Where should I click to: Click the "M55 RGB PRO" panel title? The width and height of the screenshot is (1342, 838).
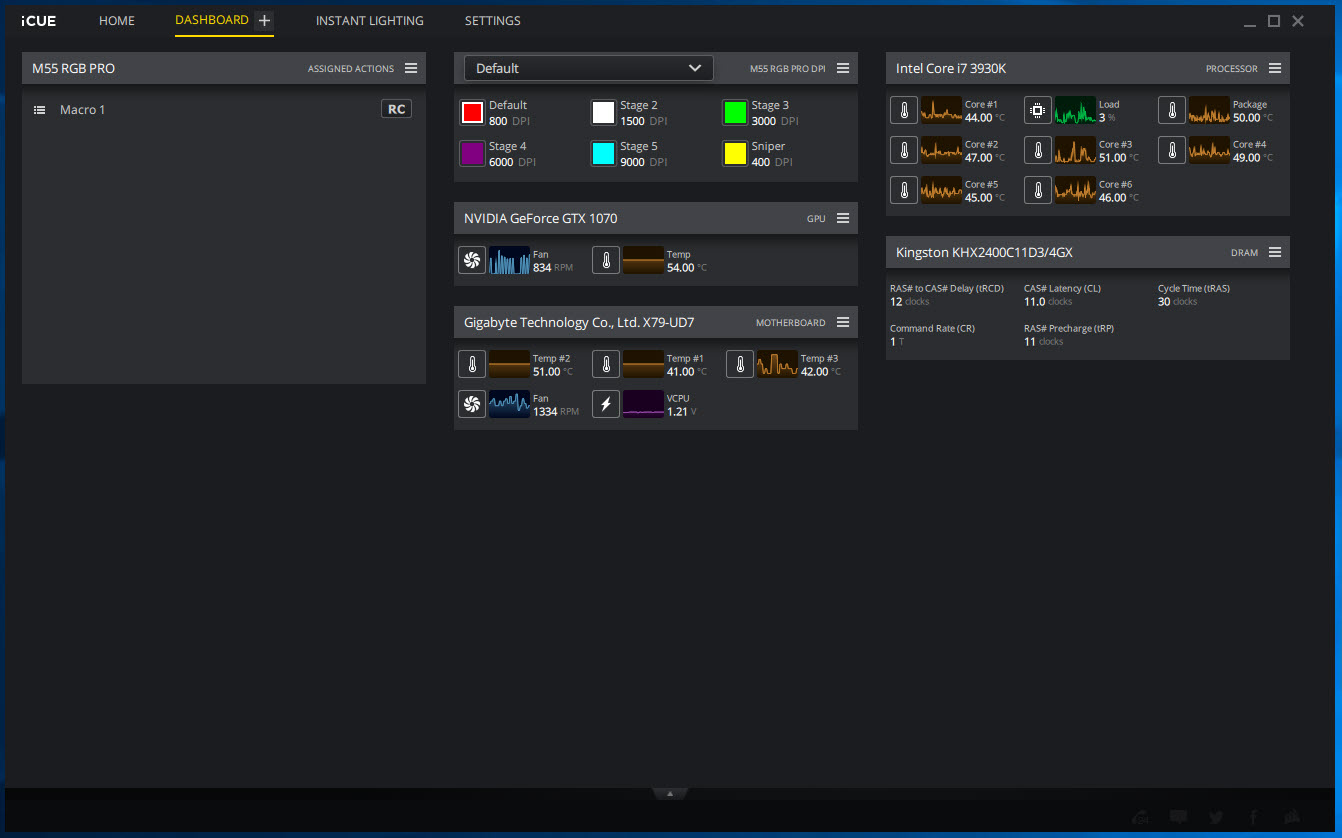(74, 68)
